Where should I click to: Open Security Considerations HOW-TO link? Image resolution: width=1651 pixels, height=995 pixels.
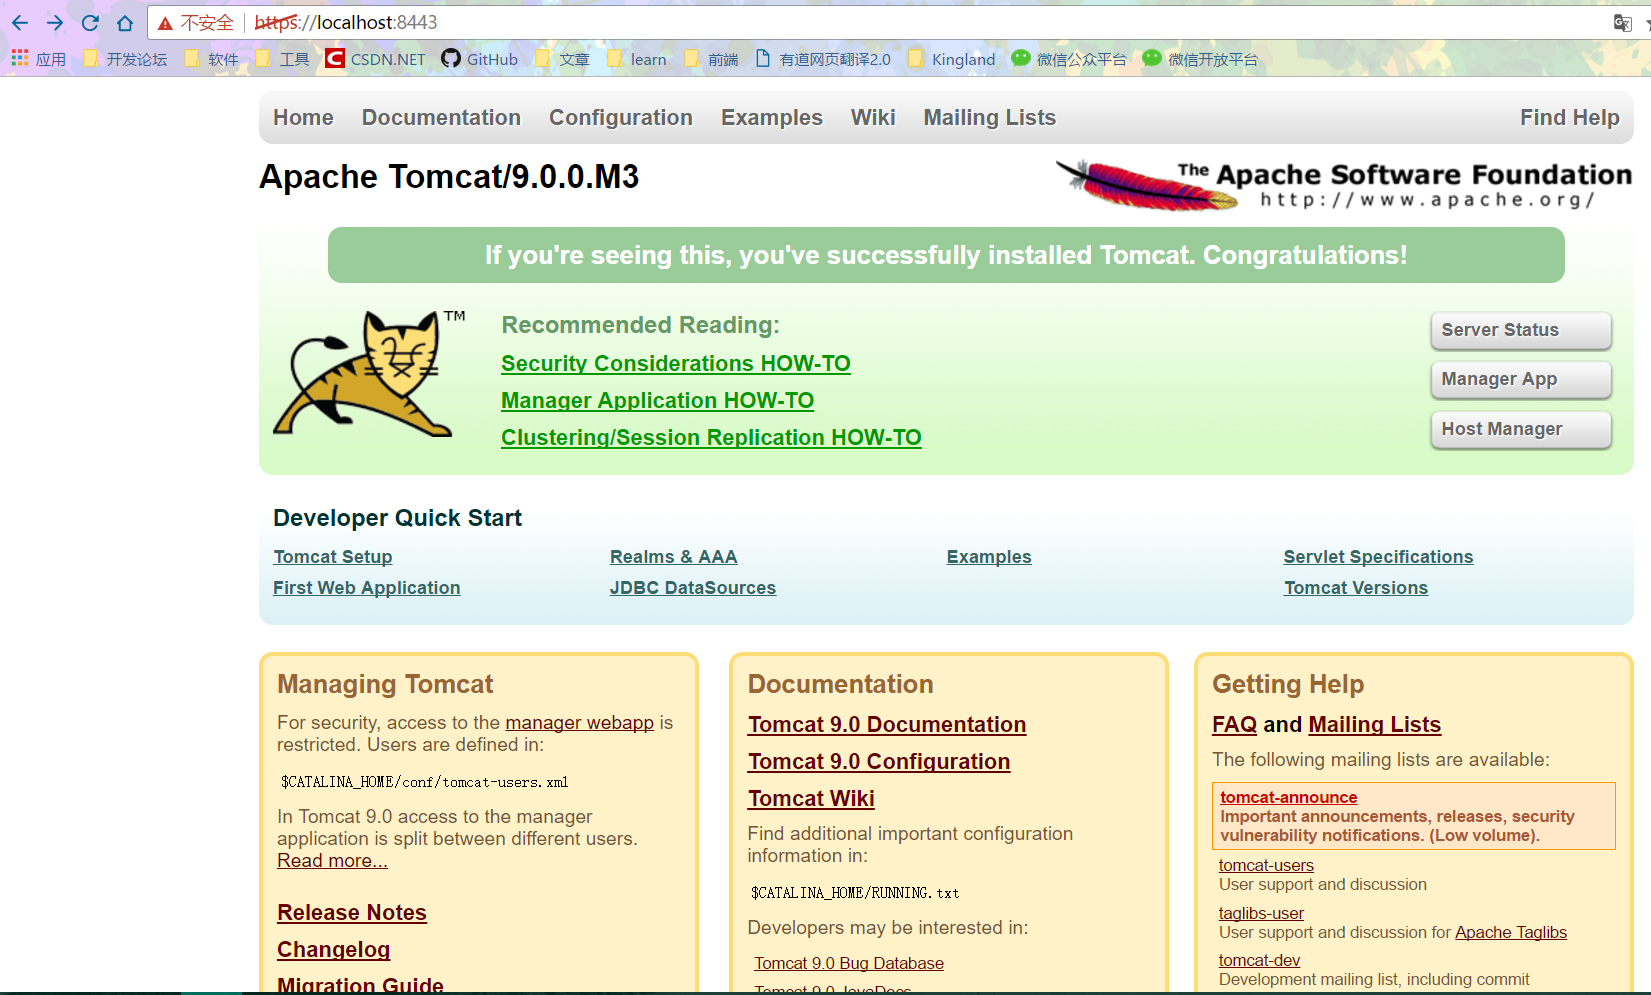pos(676,364)
